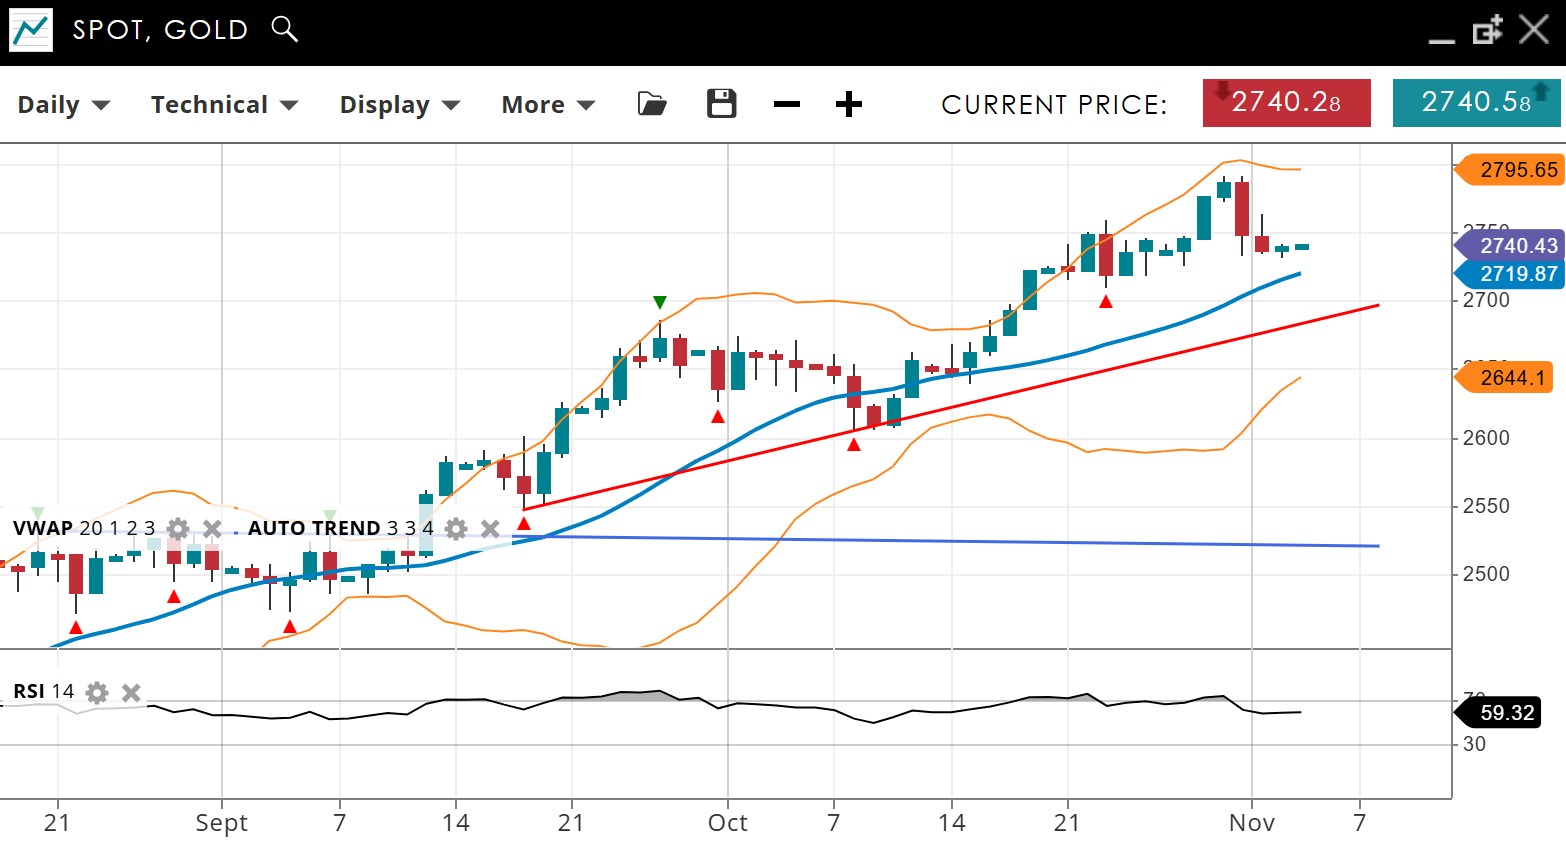The image size is (1566, 848).
Task: Zoom out with the minus icon
Action: tap(787, 104)
